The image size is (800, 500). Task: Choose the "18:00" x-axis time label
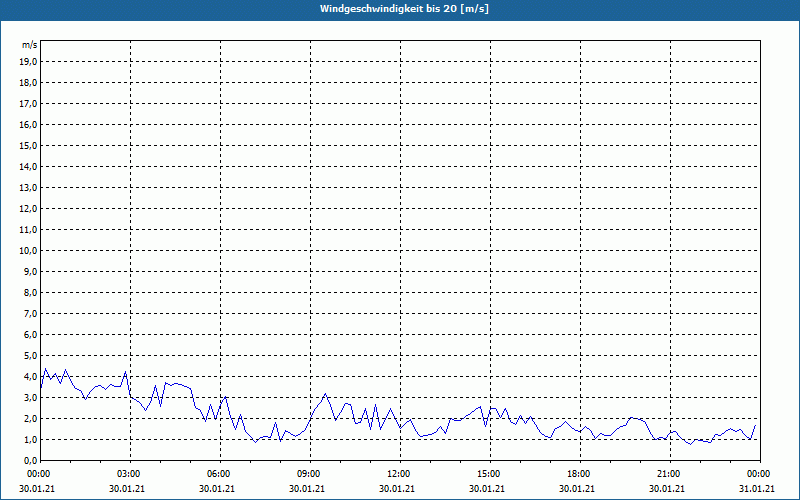tap(577, 474)
